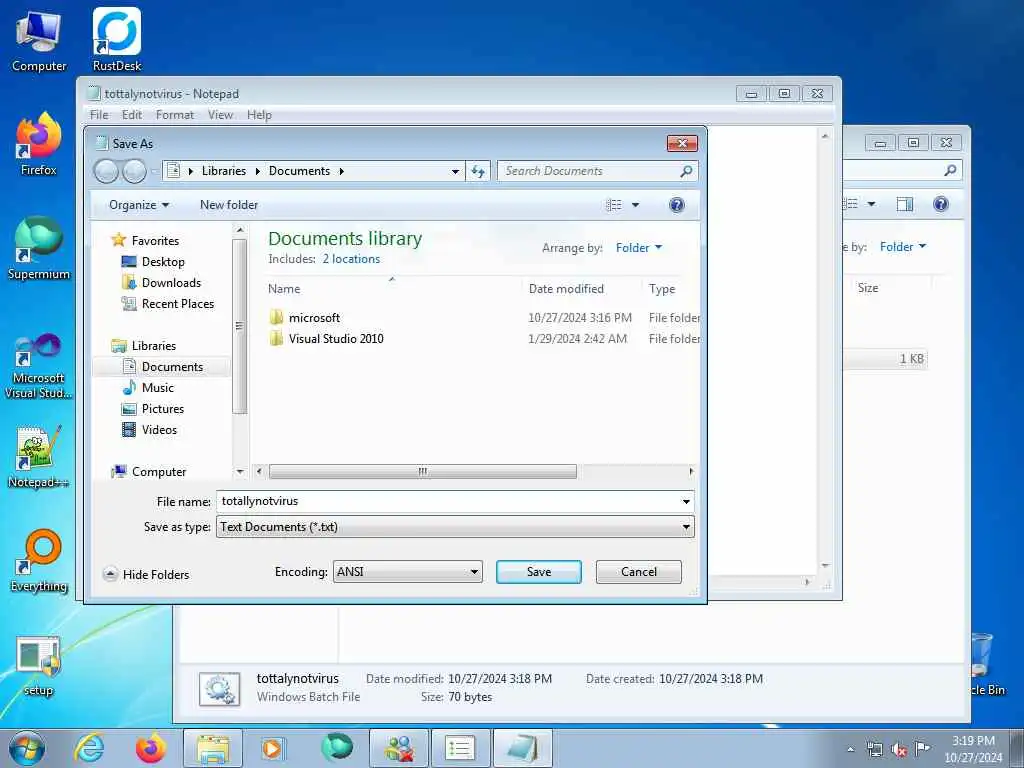Select the setup desktop icon
Screen dimensions: 1024x768
pyautogui.click(x=39, y=666)
